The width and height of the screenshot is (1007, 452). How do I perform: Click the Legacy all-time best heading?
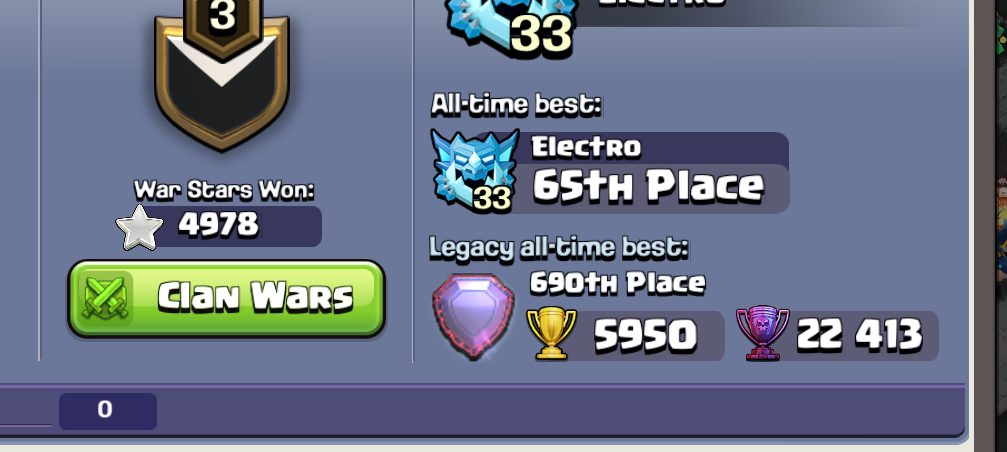[559, 247]
